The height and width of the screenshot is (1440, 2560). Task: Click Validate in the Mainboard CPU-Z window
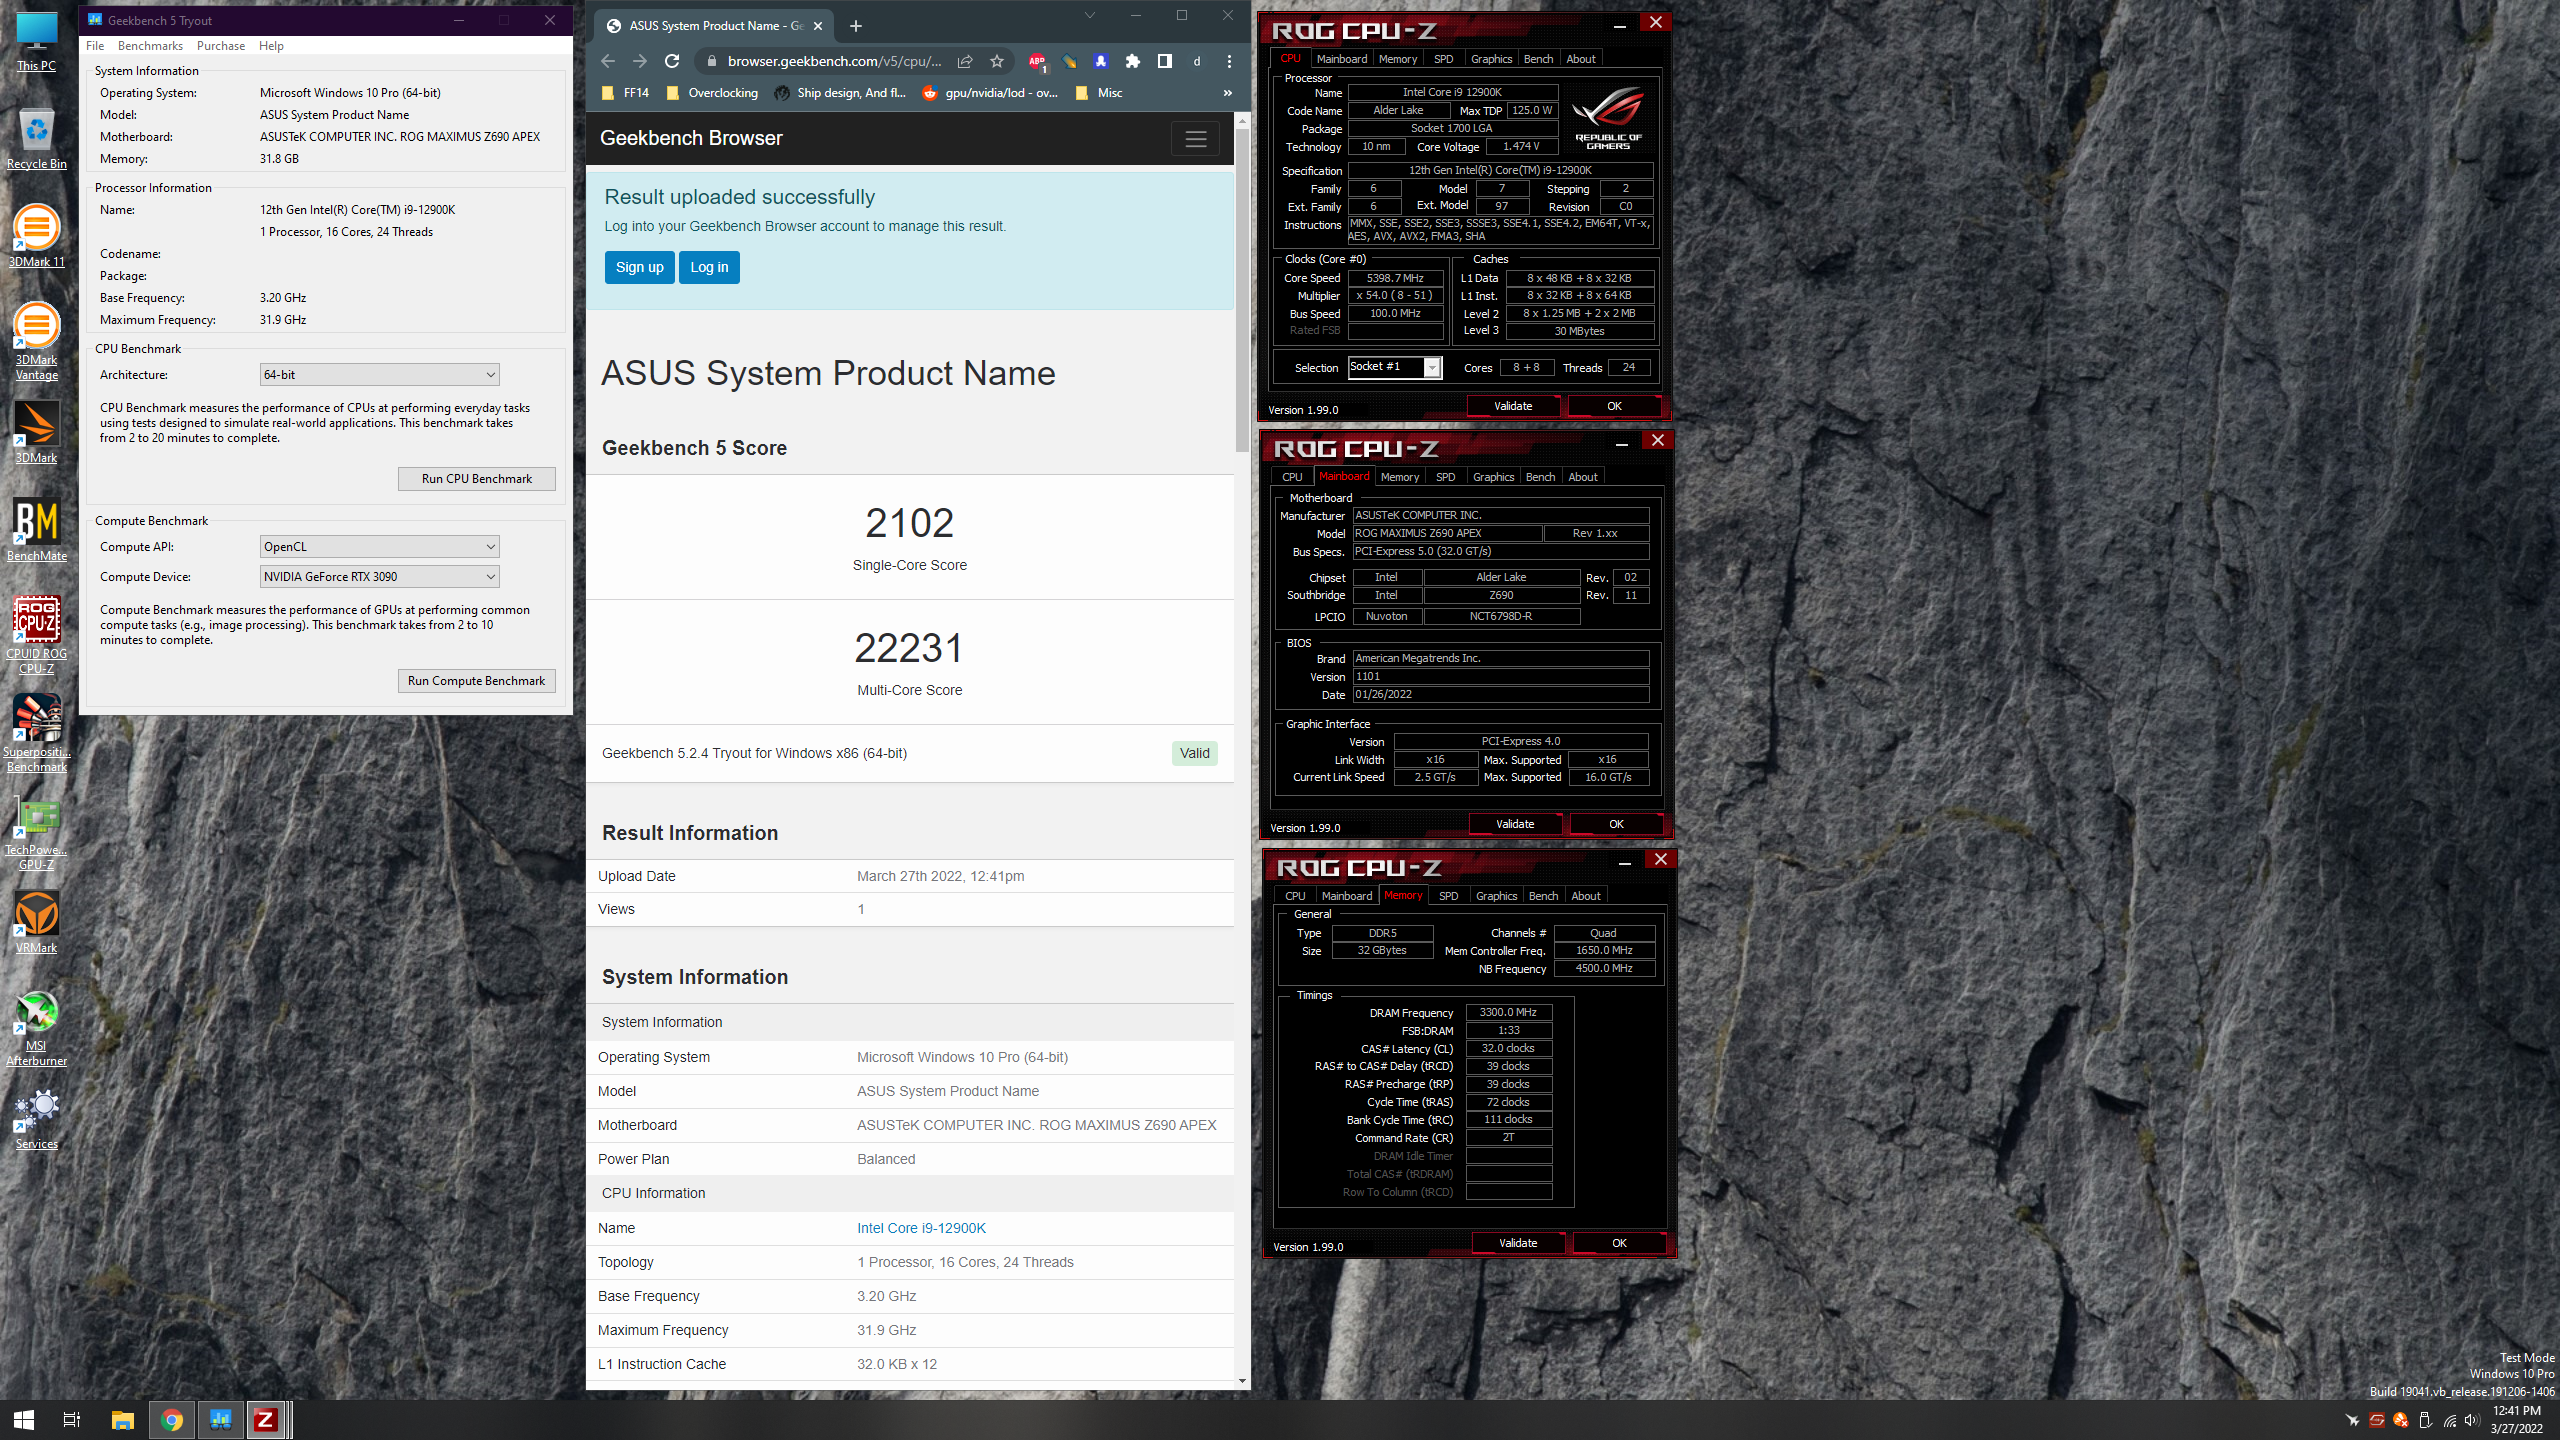tap(1515, 824)
